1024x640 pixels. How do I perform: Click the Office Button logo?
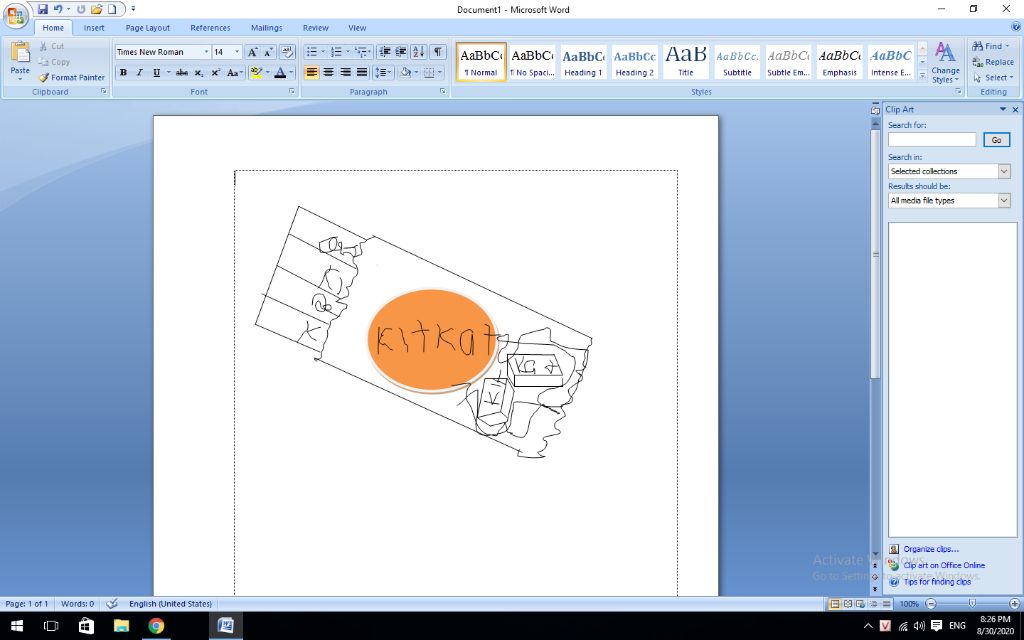16,16
